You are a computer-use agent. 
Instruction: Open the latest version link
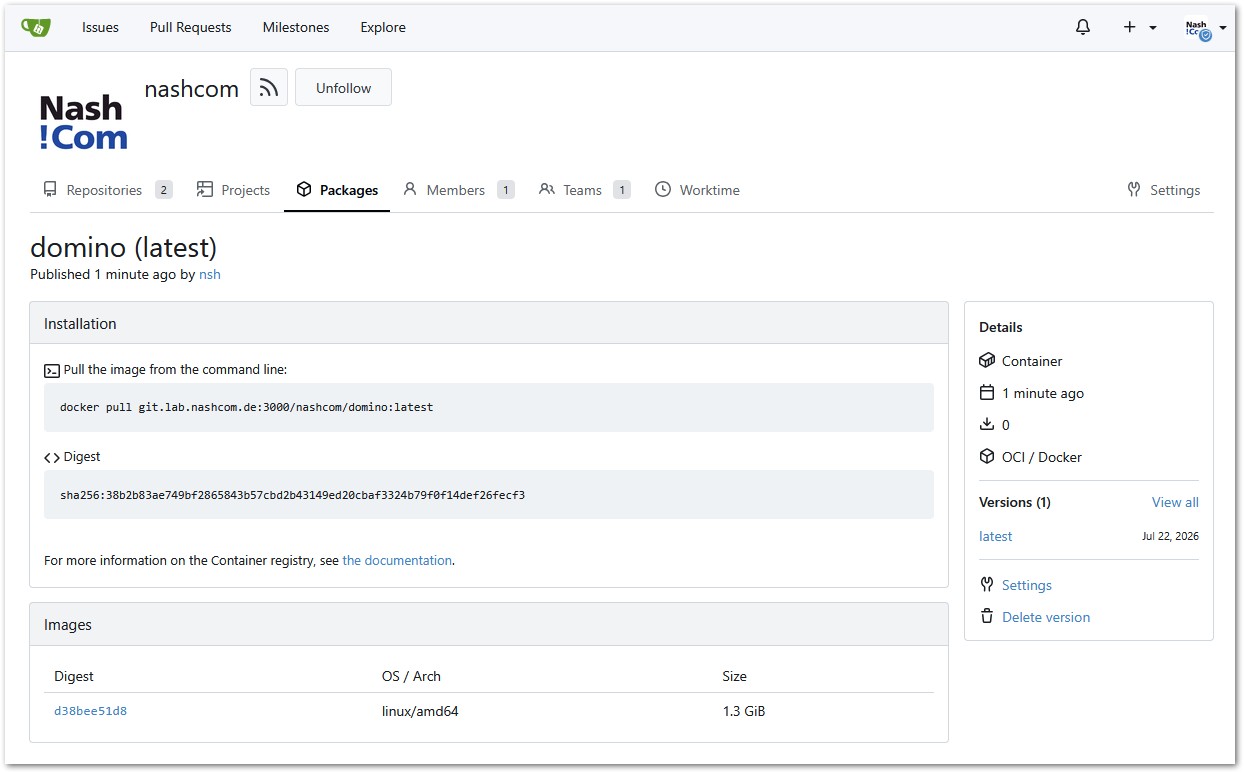995,536
